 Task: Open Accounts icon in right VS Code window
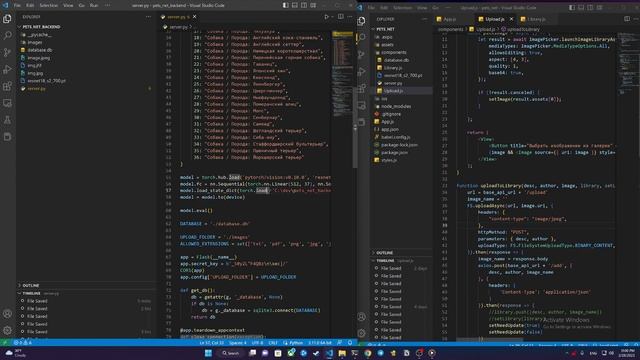coord(361,316)
